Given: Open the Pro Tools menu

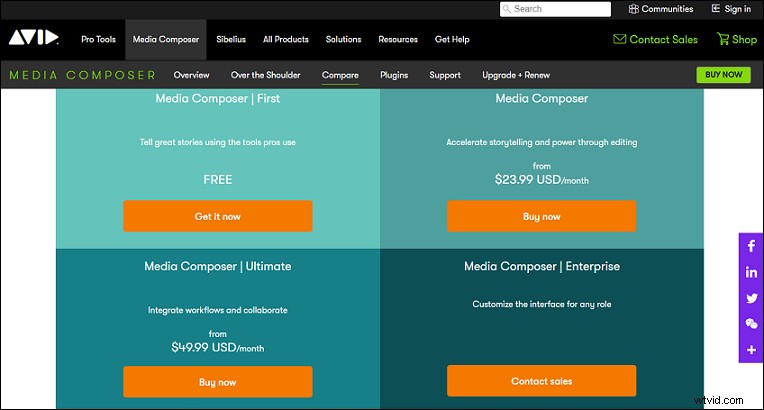Looking at the screenshot, I should pyautogui.click(x=99, y=40).
